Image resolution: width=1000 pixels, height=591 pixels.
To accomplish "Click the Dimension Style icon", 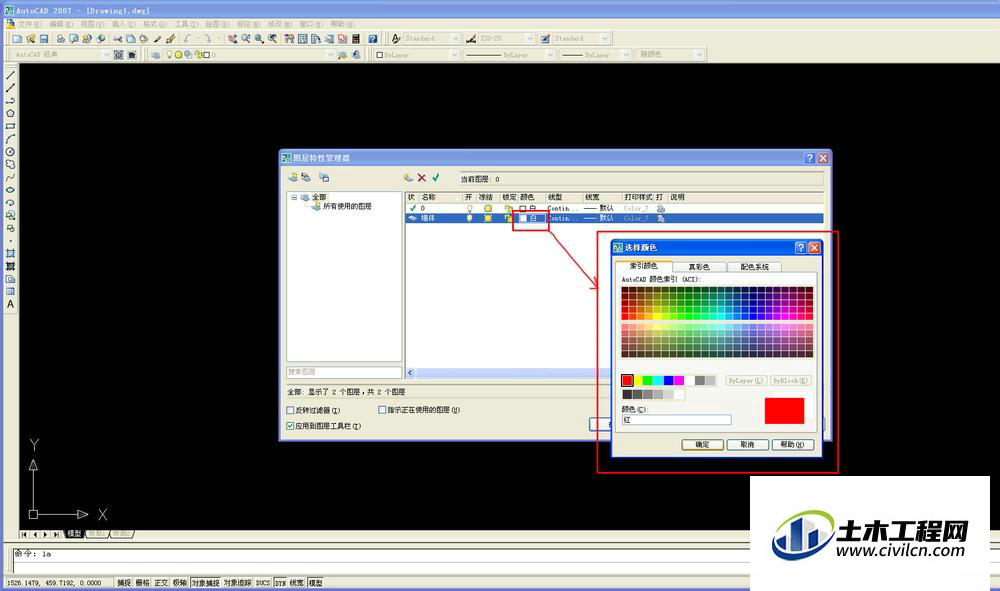I will coord(471,39).
